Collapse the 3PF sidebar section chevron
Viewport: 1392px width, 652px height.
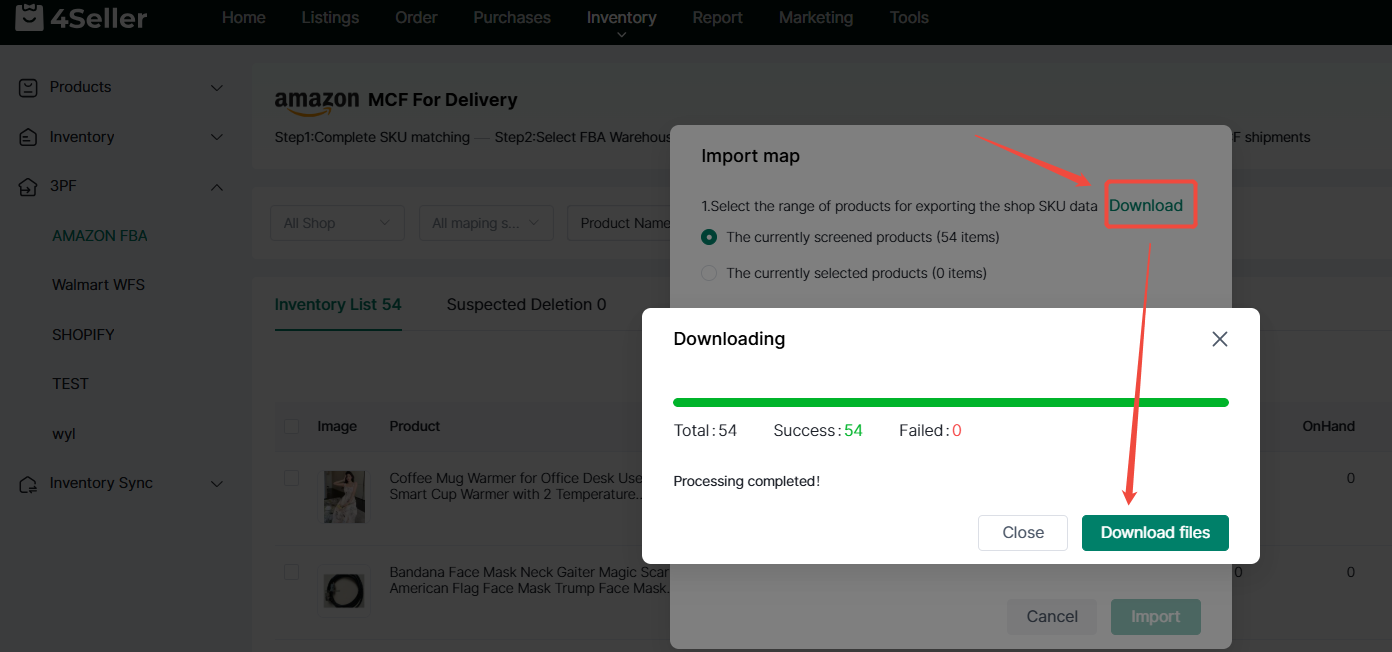coord(217,187)
